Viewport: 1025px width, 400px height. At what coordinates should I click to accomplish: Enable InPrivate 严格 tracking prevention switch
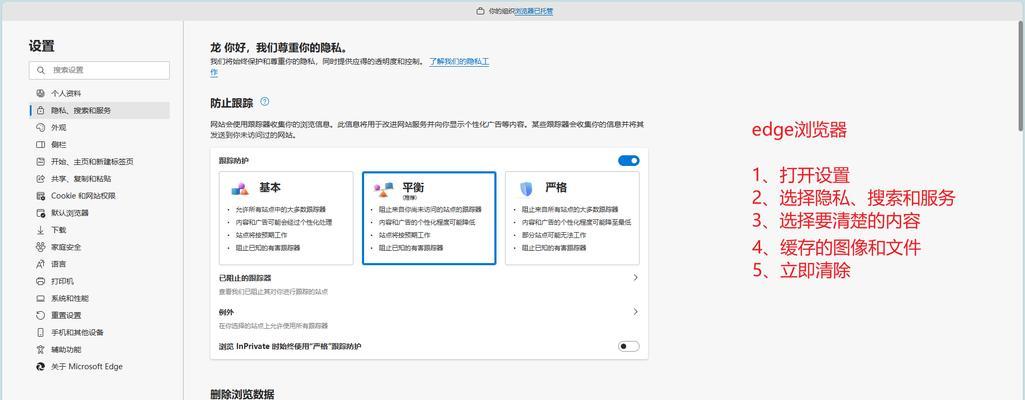(x=629, y=346)
